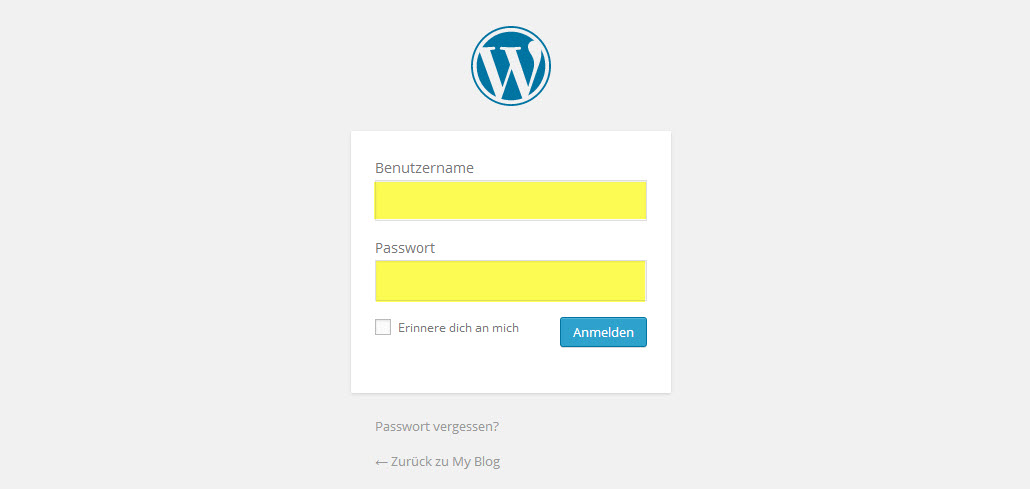Select the blue circular W emblem
This screenshot has width=1030, height=489.
[510, 66]
